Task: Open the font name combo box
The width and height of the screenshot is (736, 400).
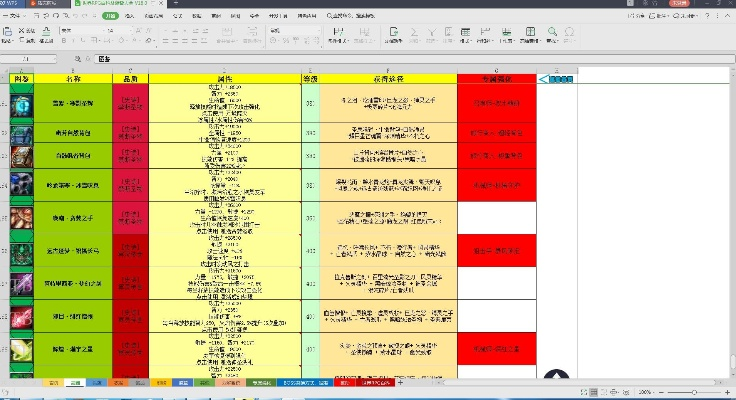Action: tap(81, 30)
